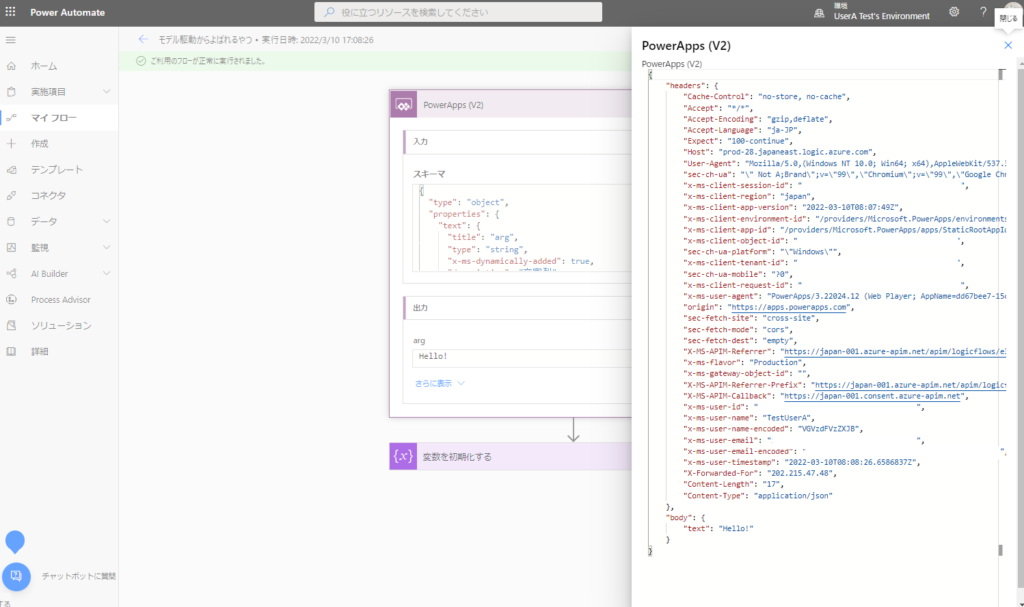Open settings gear in top bar
Viewport: 1024px width, 607px height.
pyautogui.click(x=954, y=12)
